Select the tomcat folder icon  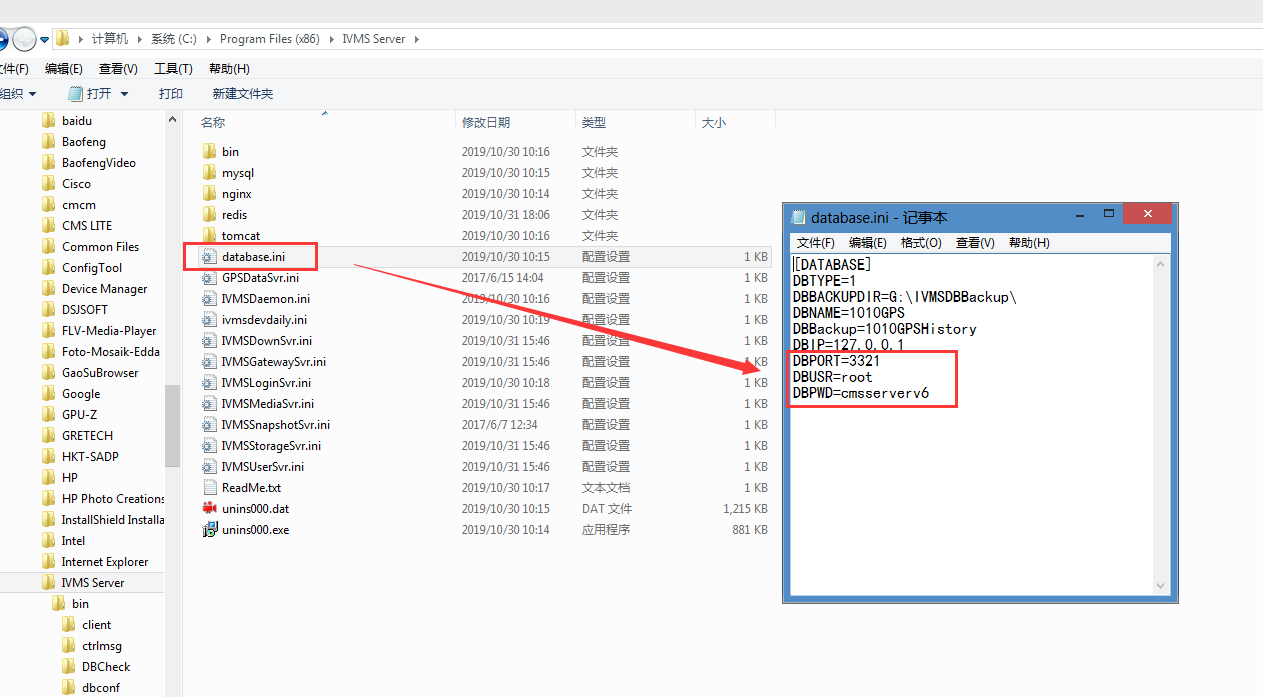click(209, 235)
